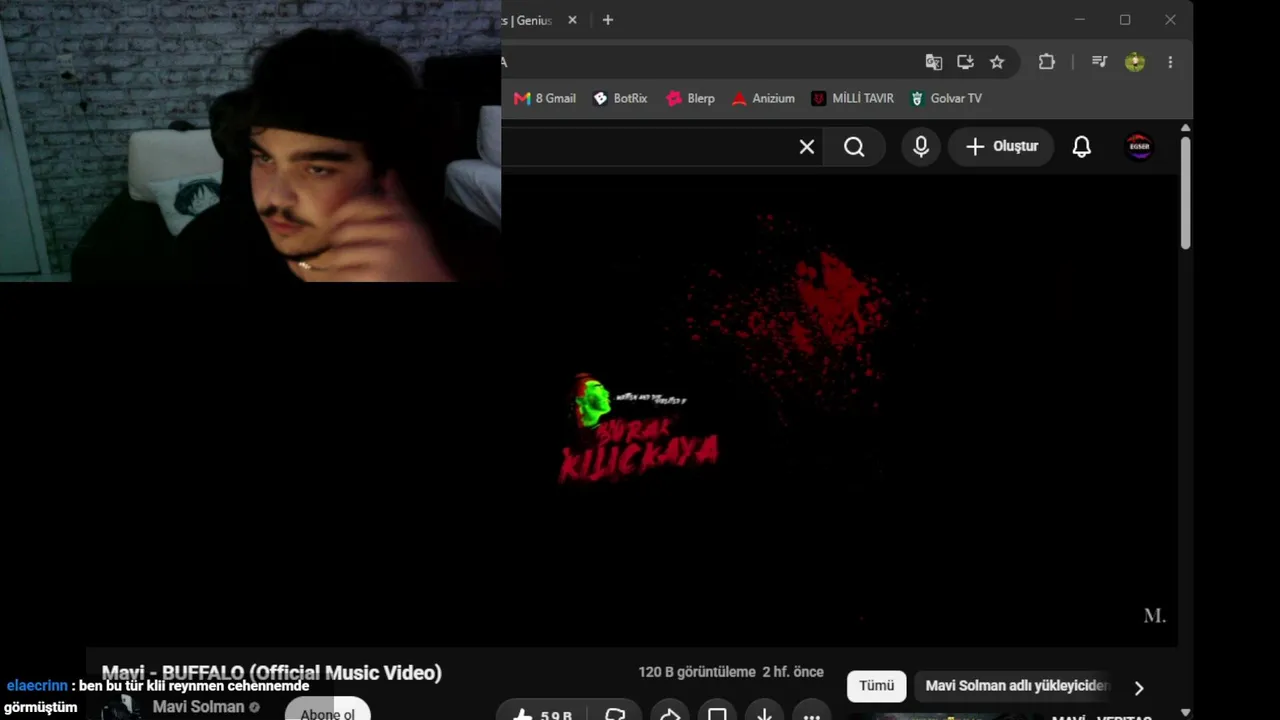This screenshot has width=1280, height=720.
Task: Open the media controls icon in Chrome toolbar
Action: (1099, 62)
